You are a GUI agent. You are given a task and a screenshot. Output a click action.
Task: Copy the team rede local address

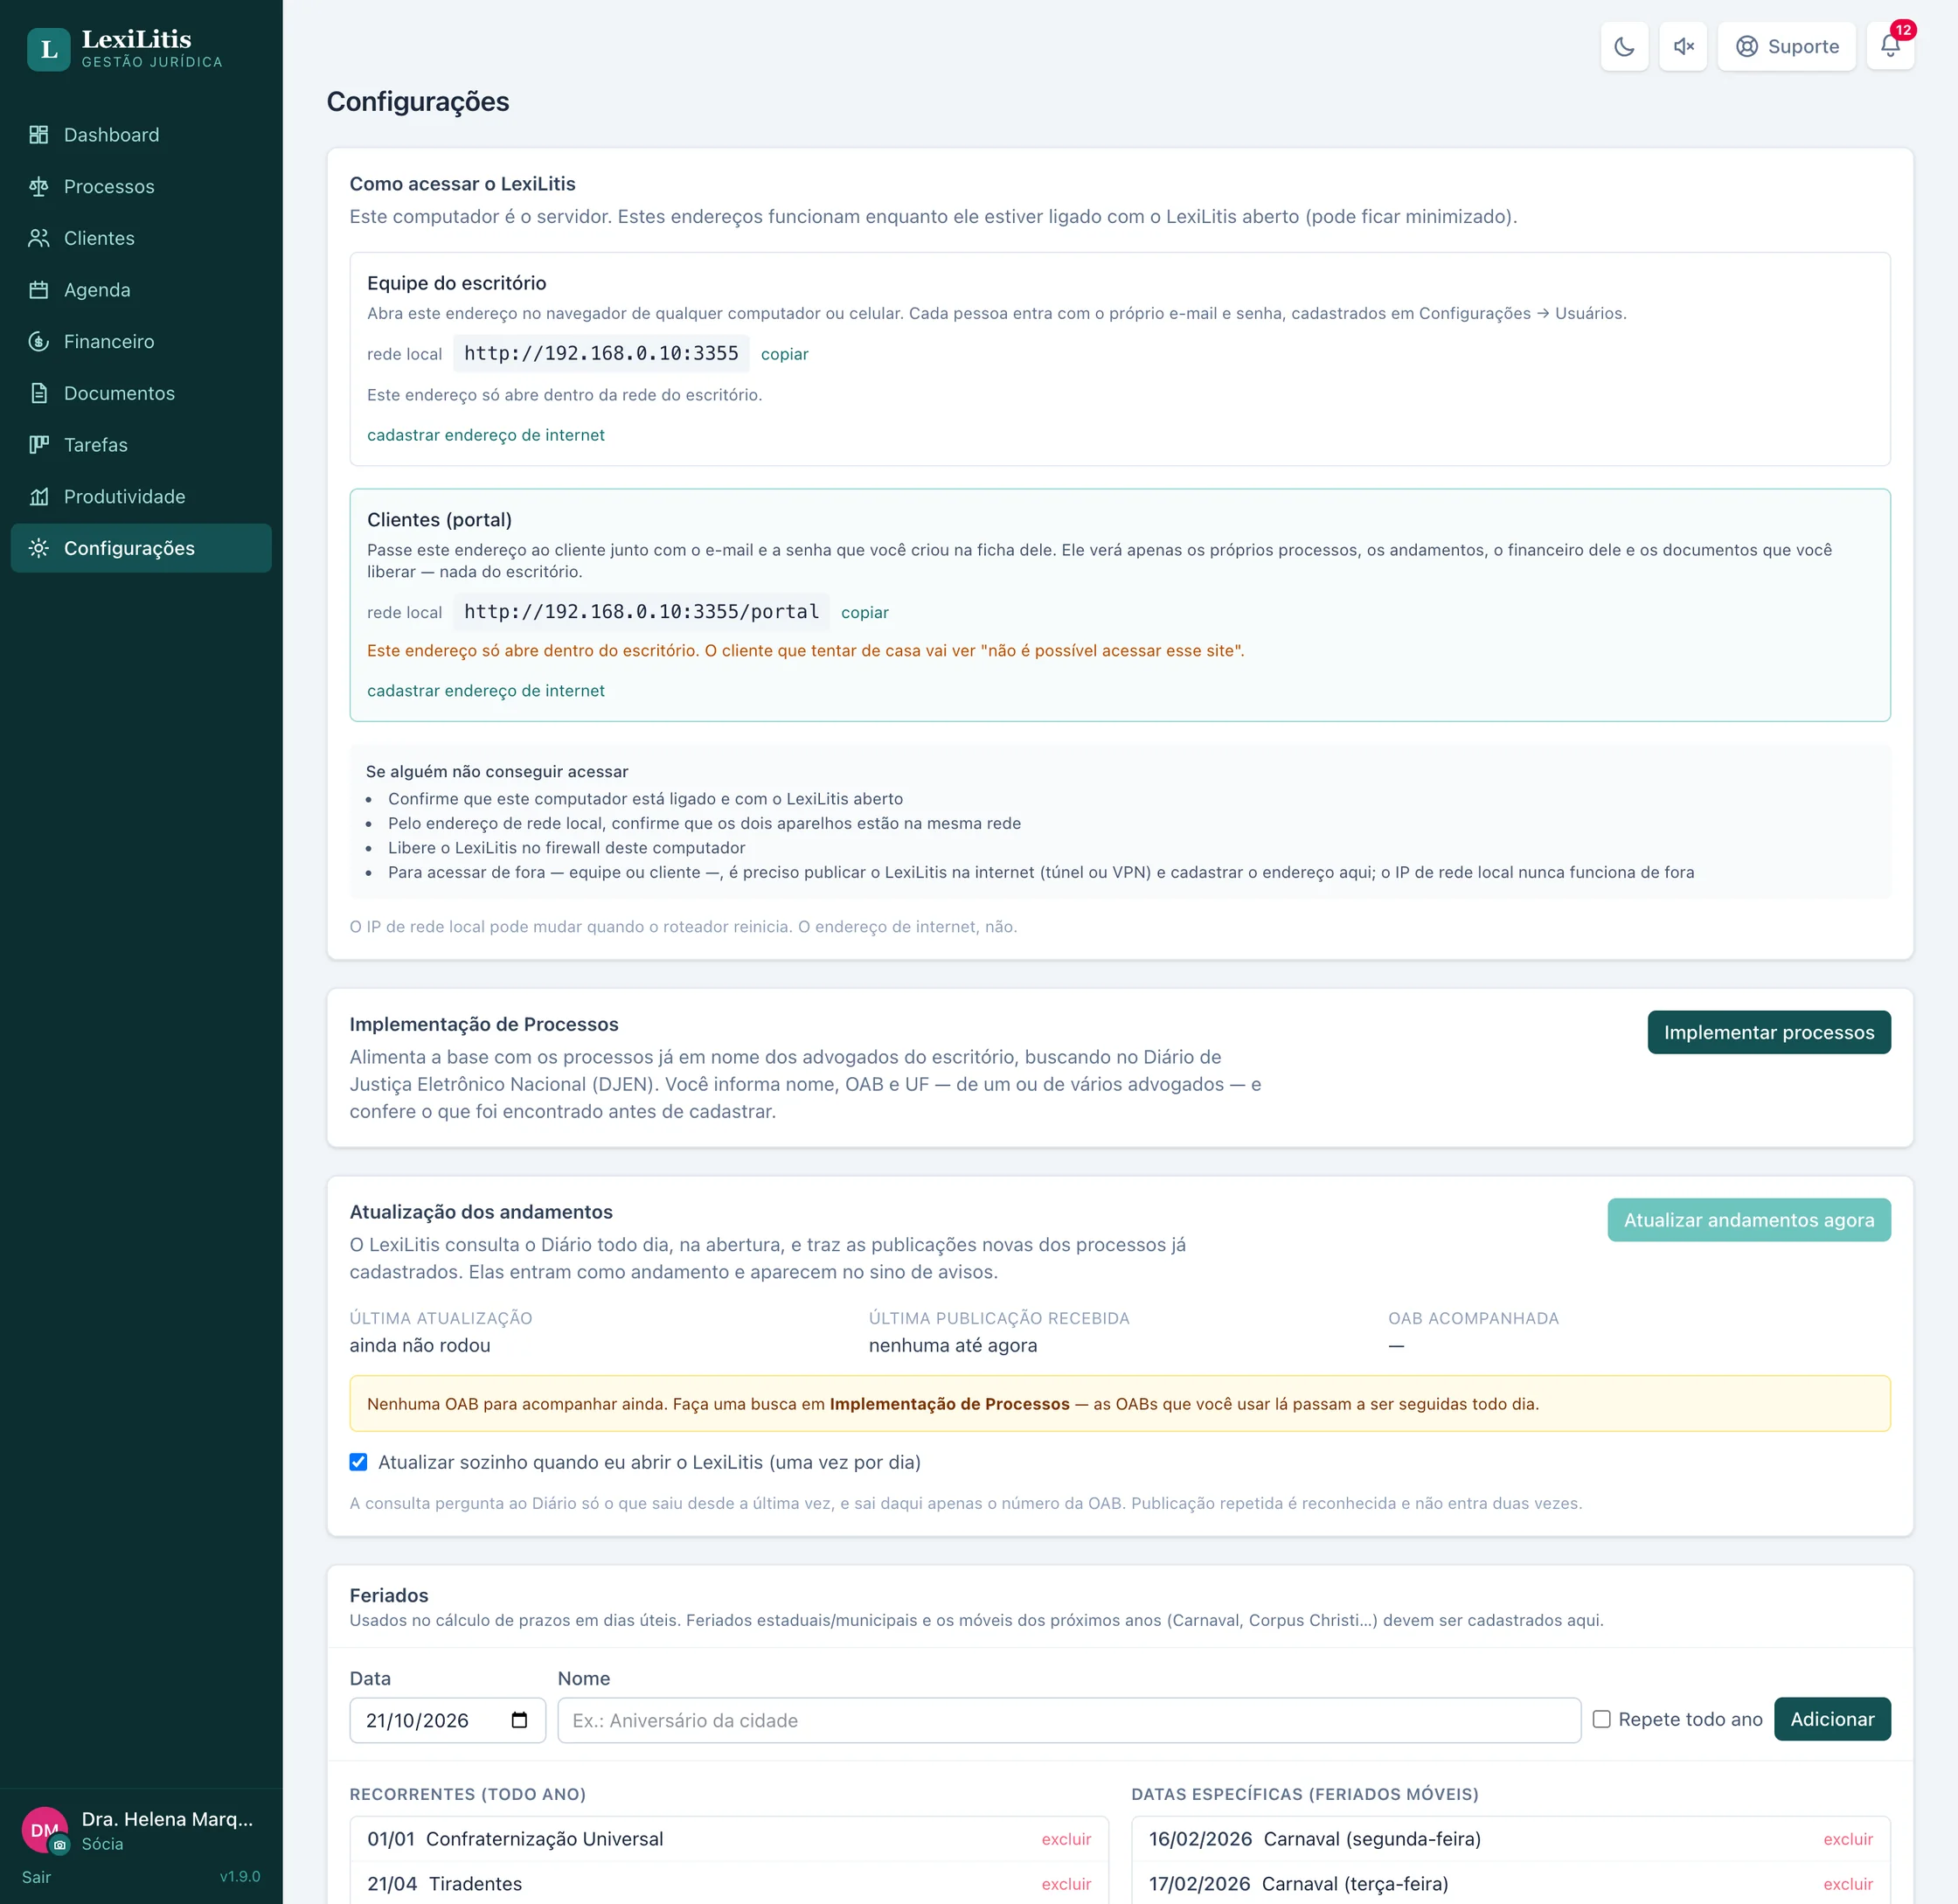coord(784,354)
